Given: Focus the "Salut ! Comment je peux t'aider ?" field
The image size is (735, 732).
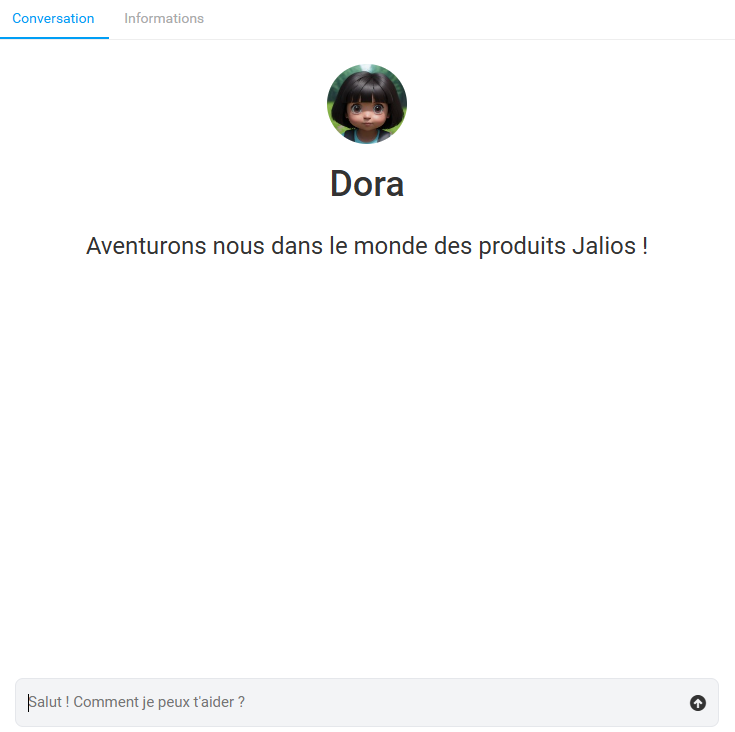Looking at the screenshot, I should [x=367, y=702].
